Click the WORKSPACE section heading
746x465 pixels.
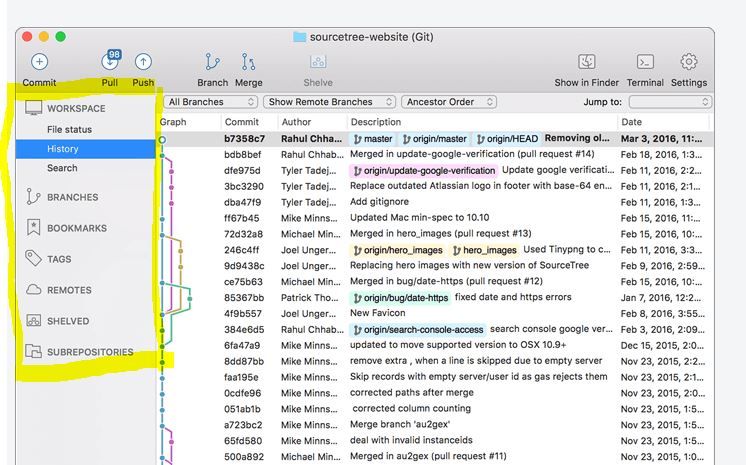[76, 108]
